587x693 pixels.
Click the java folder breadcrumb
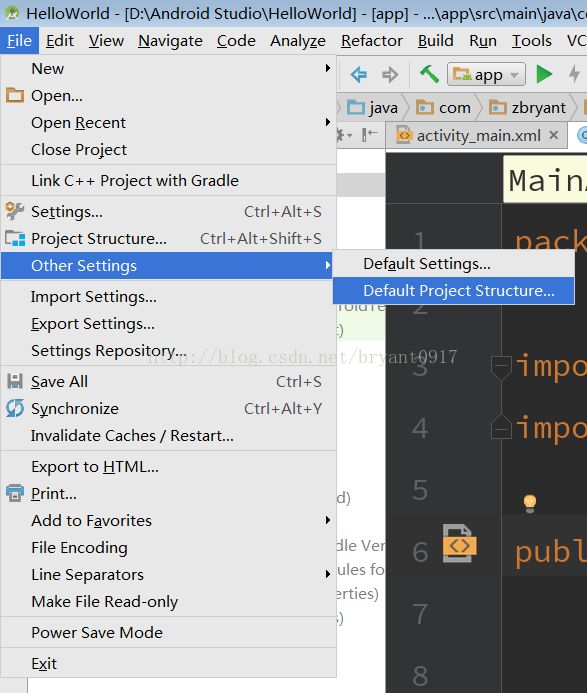372,107
